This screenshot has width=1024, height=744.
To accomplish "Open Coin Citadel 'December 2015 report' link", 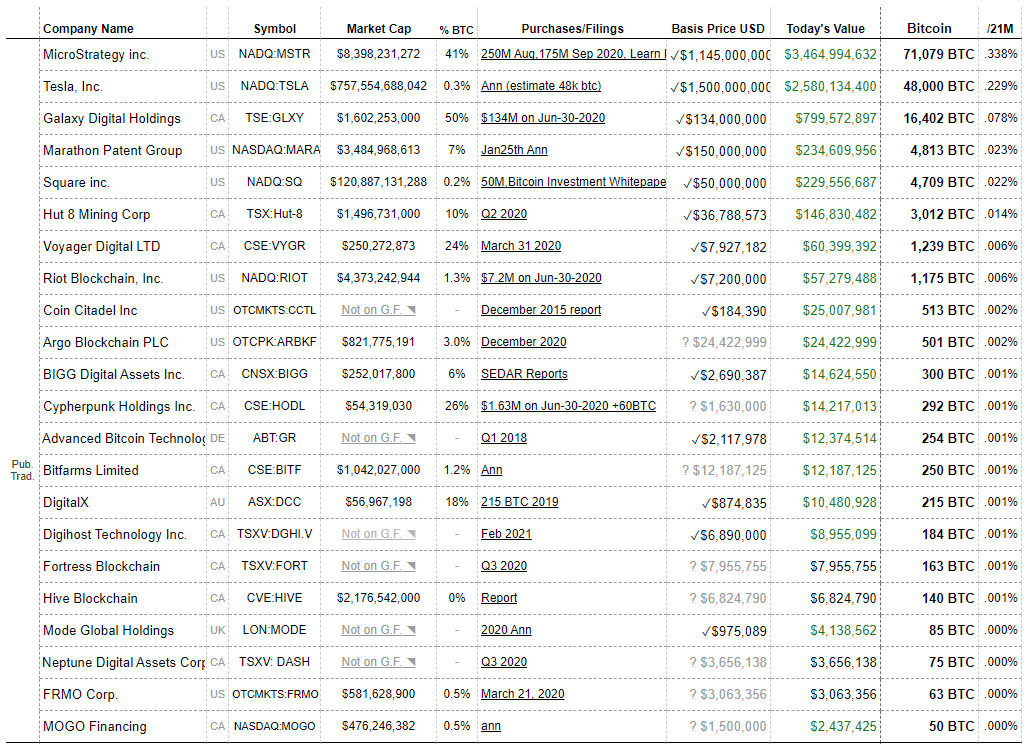I will (x=541, y=310).
